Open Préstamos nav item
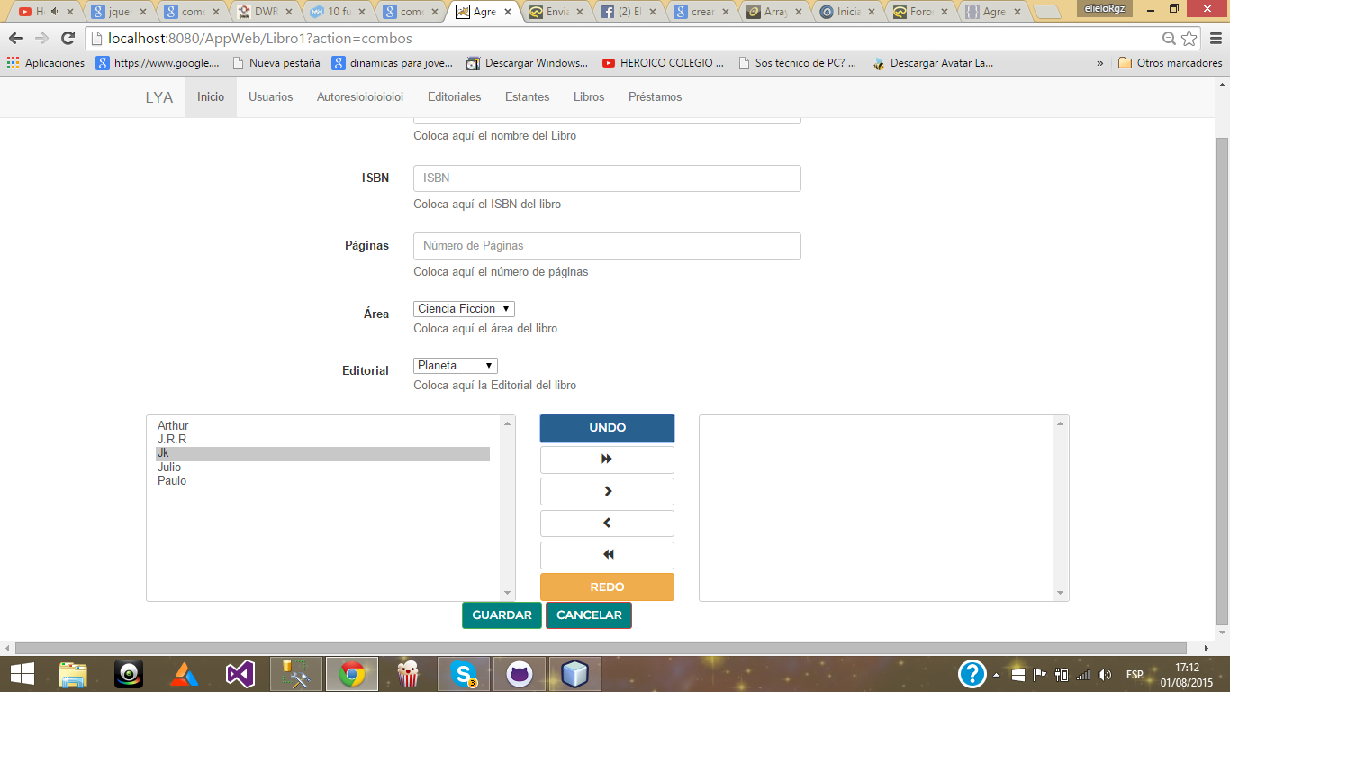Screen dimensions: 1366x768 click(x=655, y=97)
